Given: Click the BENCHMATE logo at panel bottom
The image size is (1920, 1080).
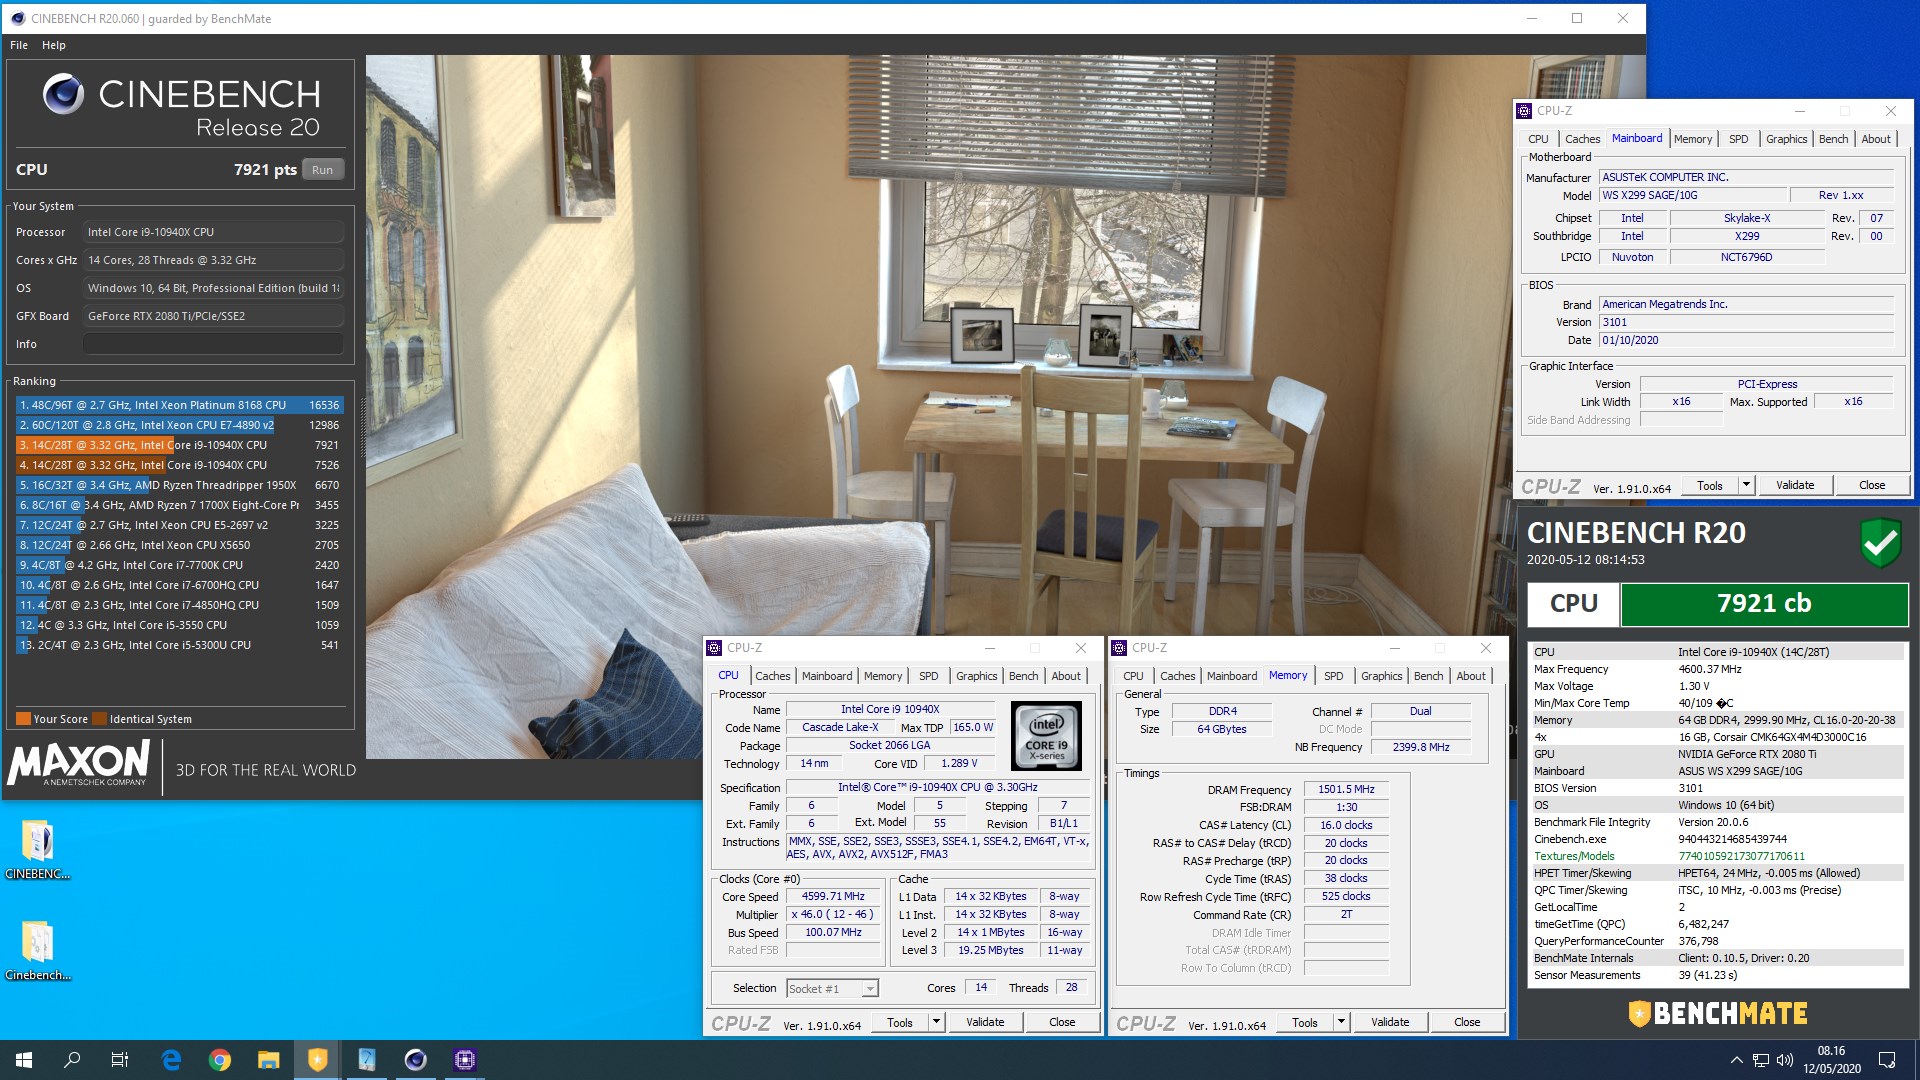Looking at the screenshot, I should [x=1717, y=1014].
